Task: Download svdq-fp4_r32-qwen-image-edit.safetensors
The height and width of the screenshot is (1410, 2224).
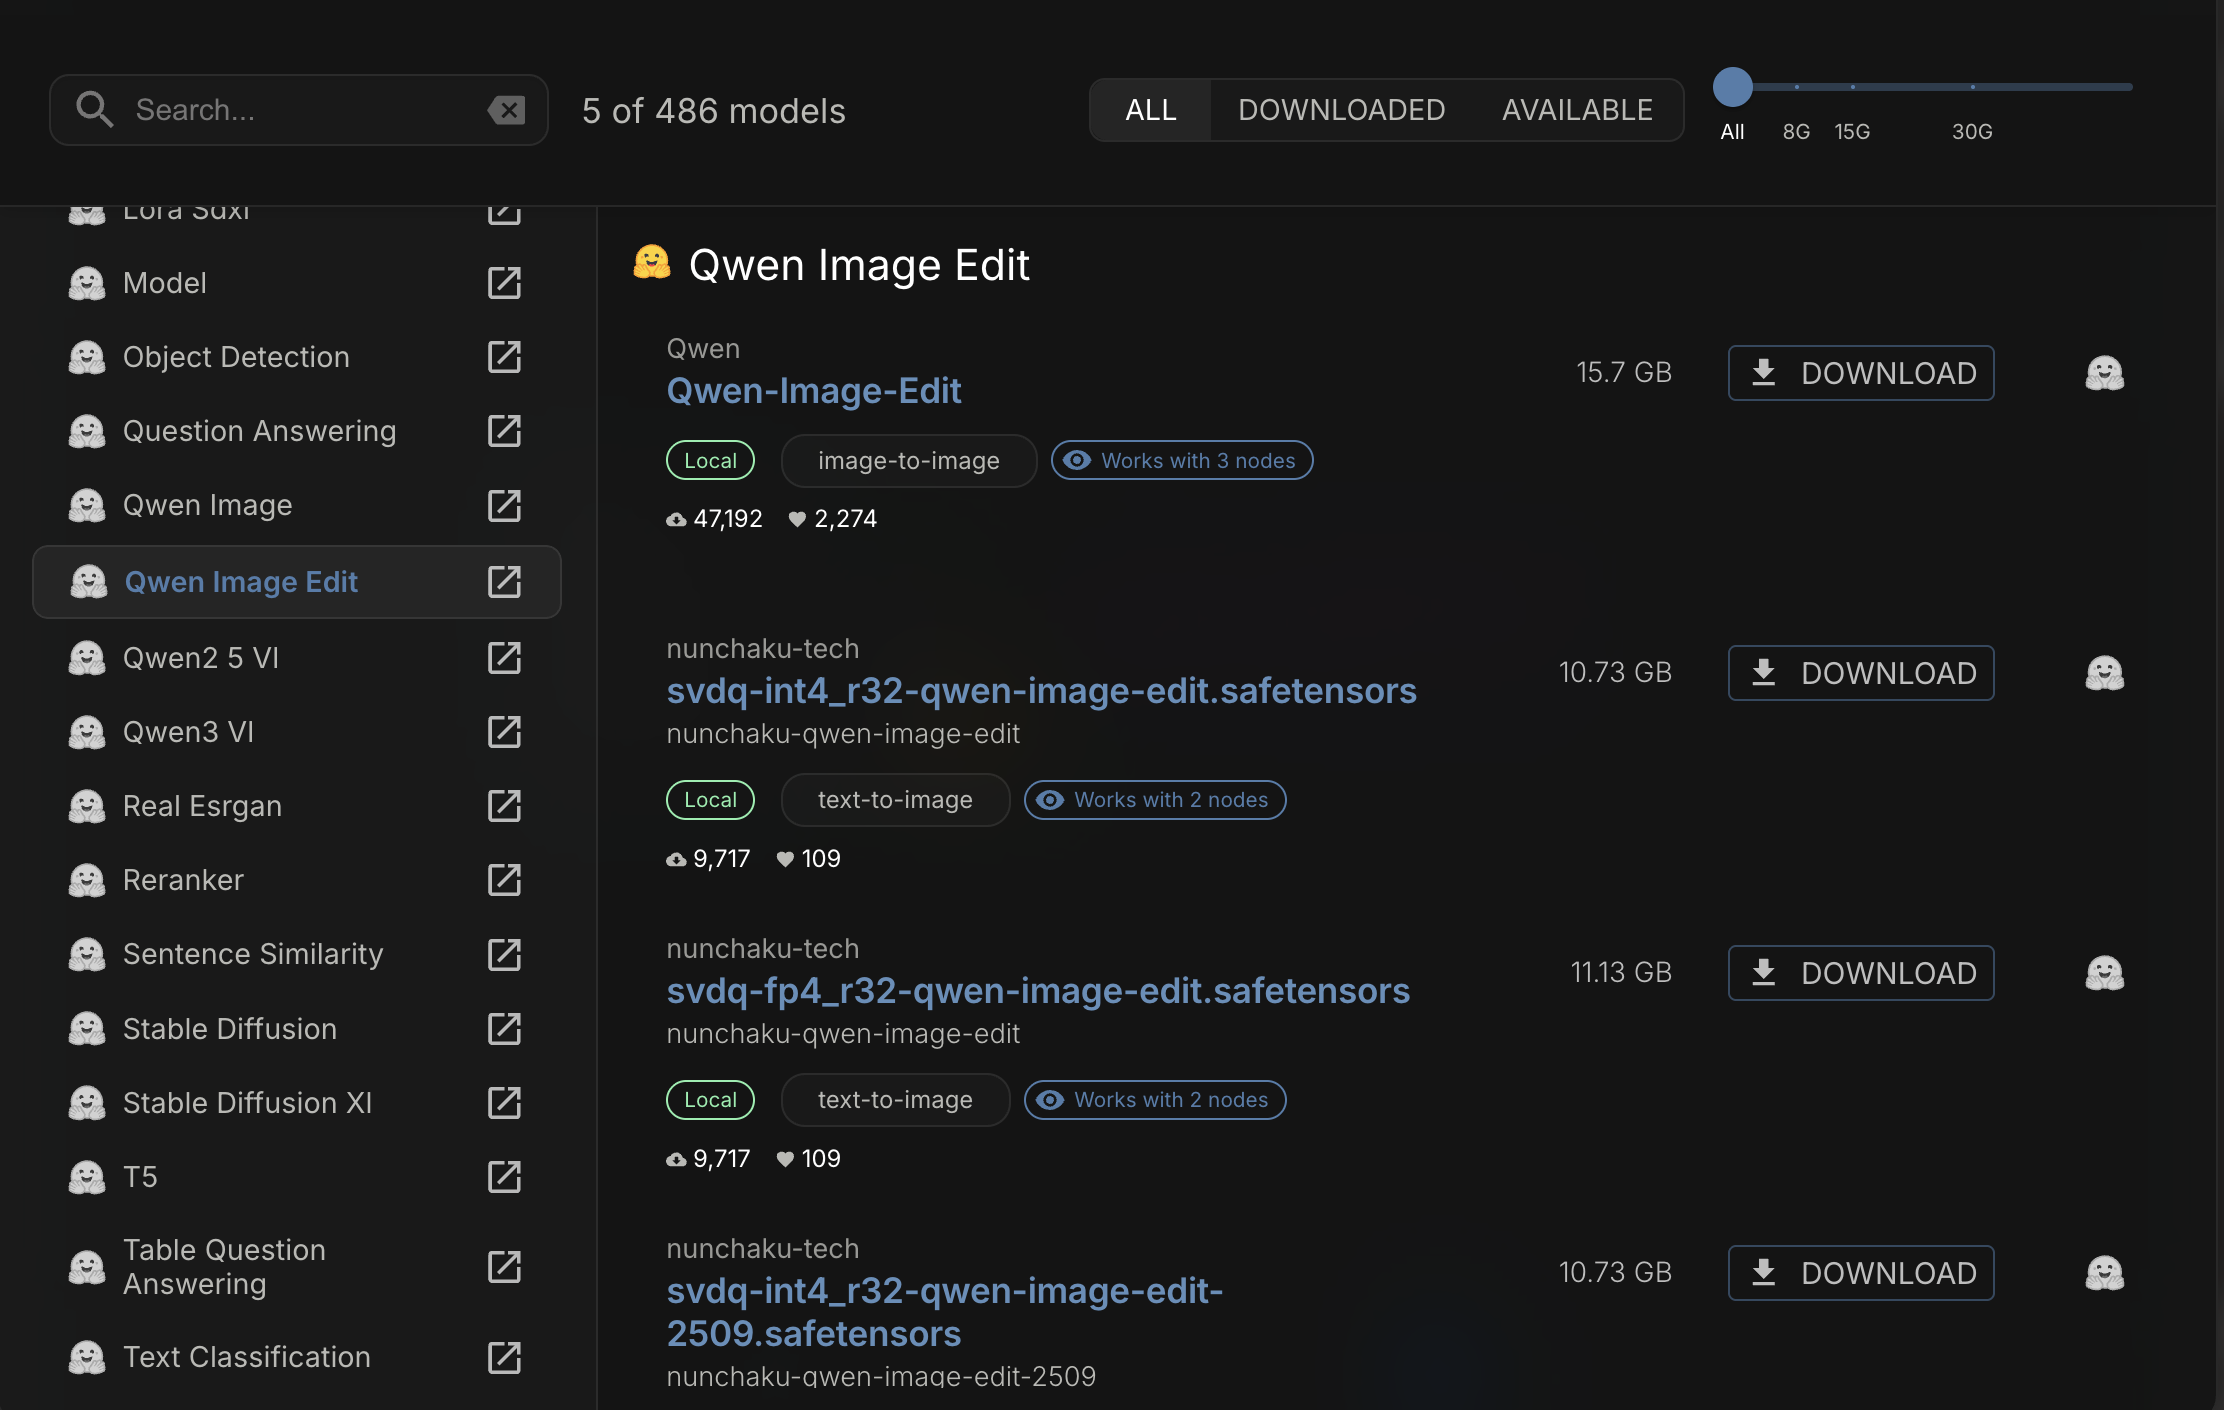Action: 1861,973
